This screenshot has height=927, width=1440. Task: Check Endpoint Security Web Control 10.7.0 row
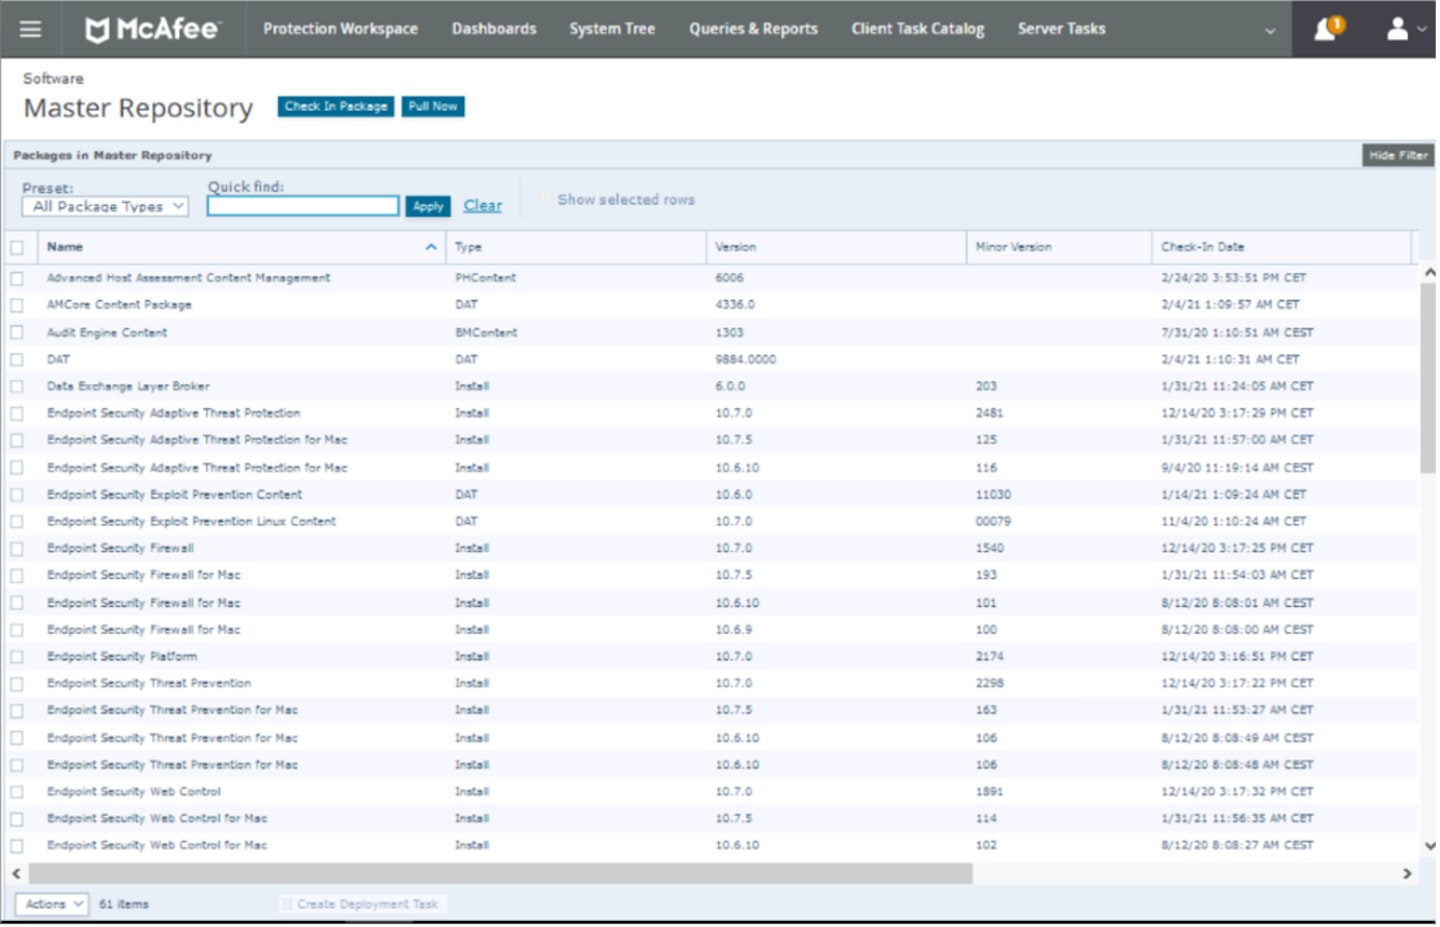17,792
